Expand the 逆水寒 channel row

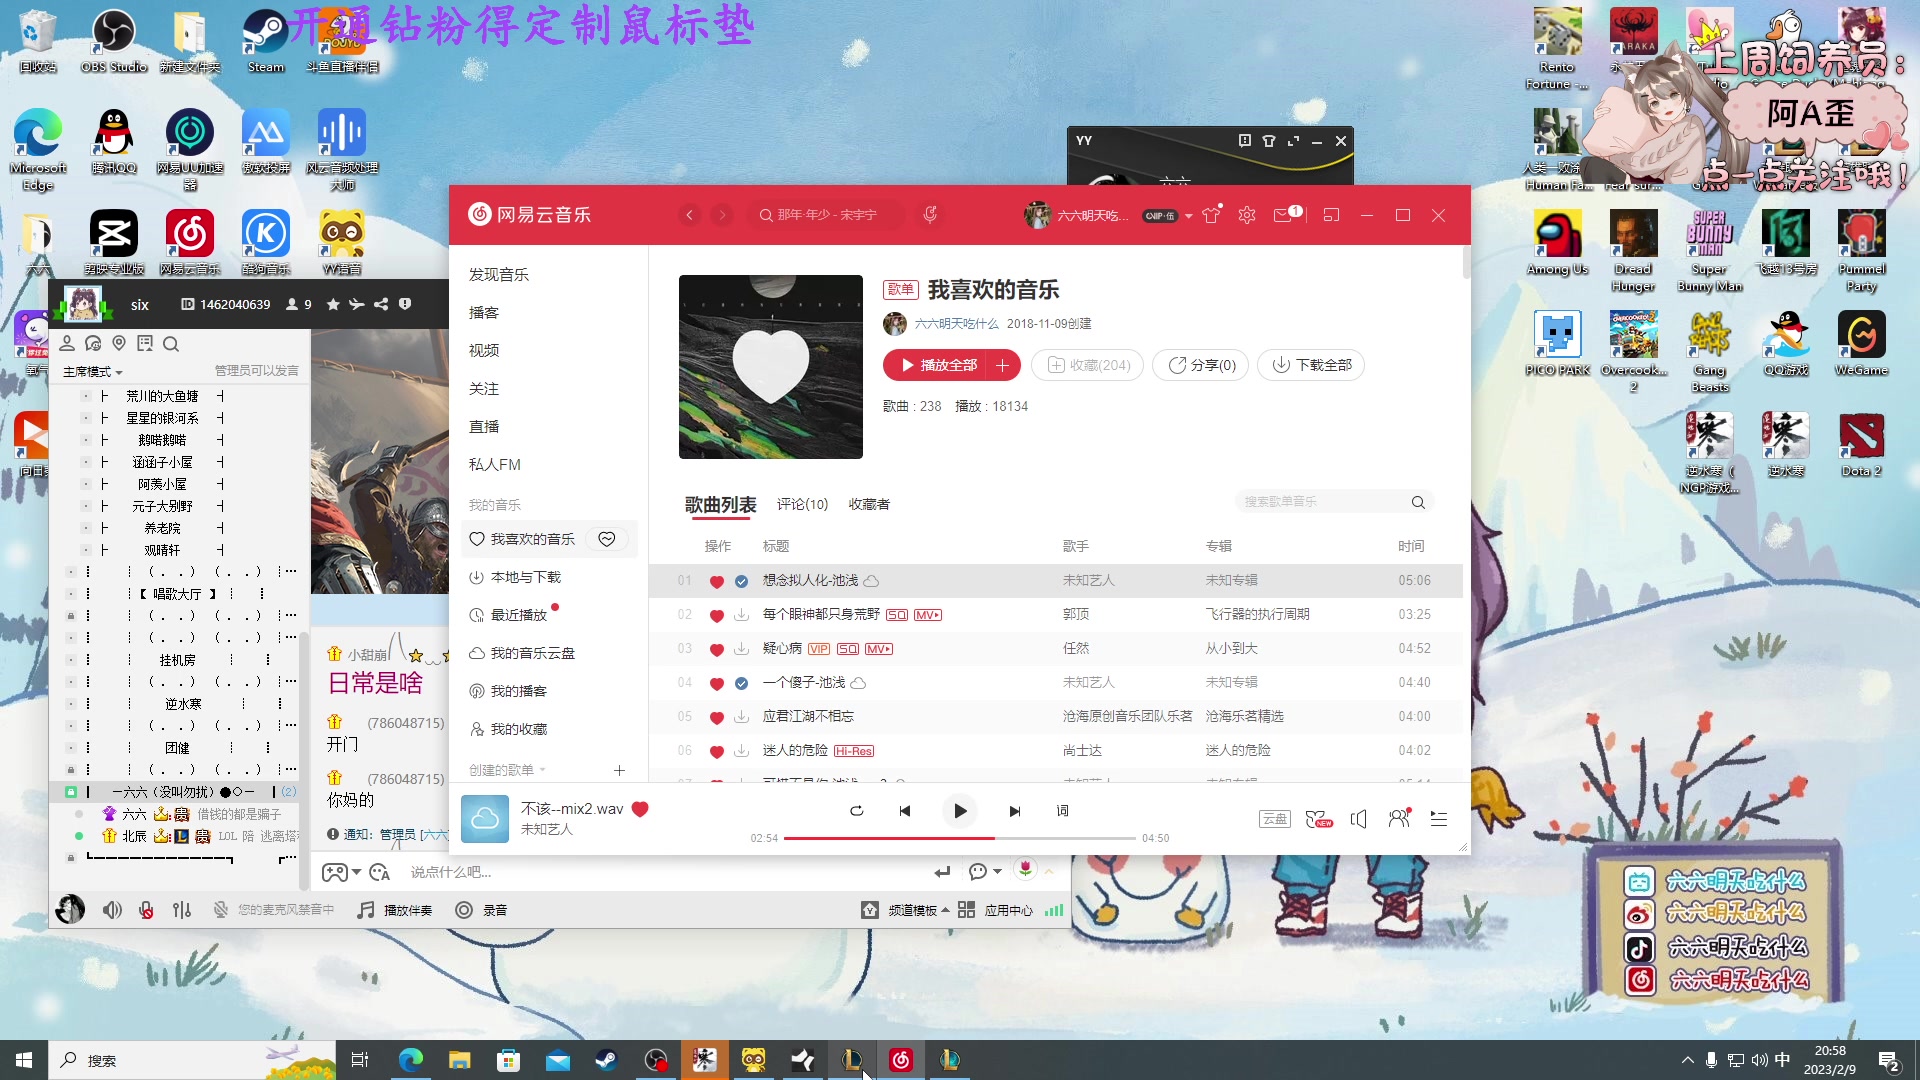[183, 704]
